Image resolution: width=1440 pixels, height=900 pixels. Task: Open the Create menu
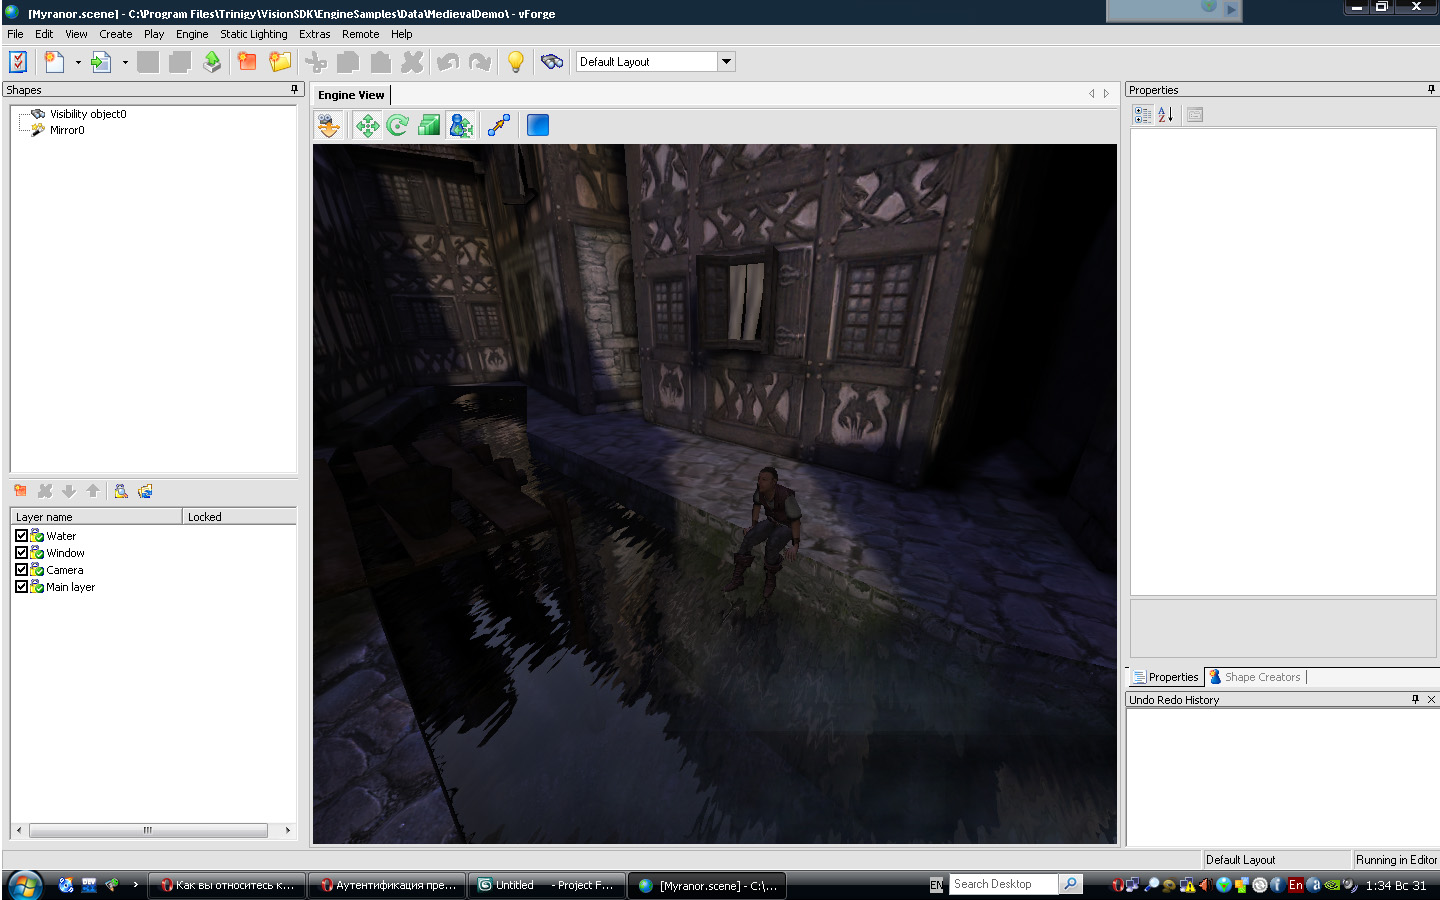click(116, 34)
